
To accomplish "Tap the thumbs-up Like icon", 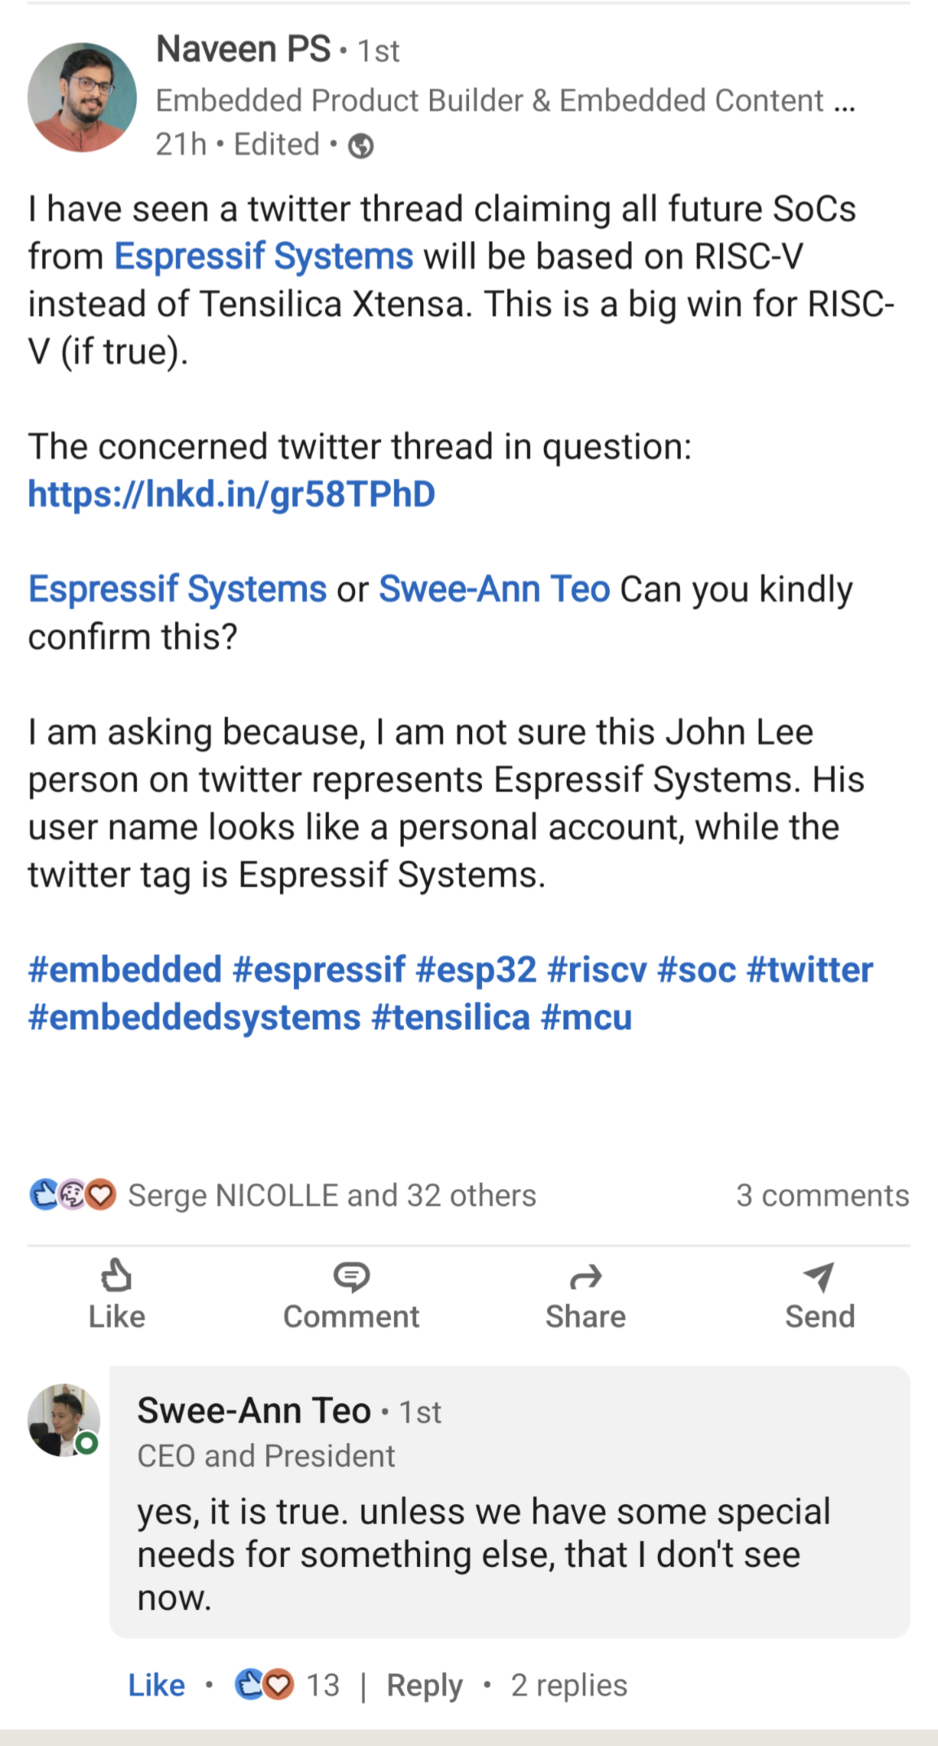I will coord(117,1277).
